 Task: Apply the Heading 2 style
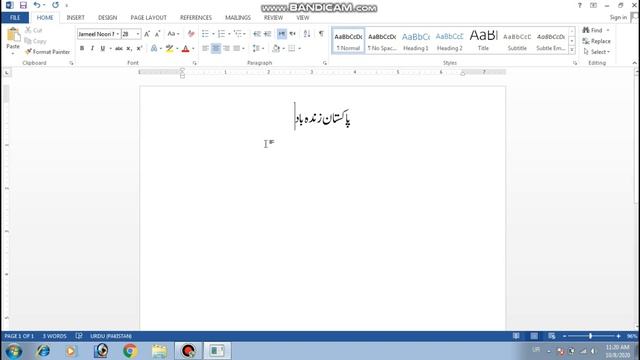click(449, 41)
